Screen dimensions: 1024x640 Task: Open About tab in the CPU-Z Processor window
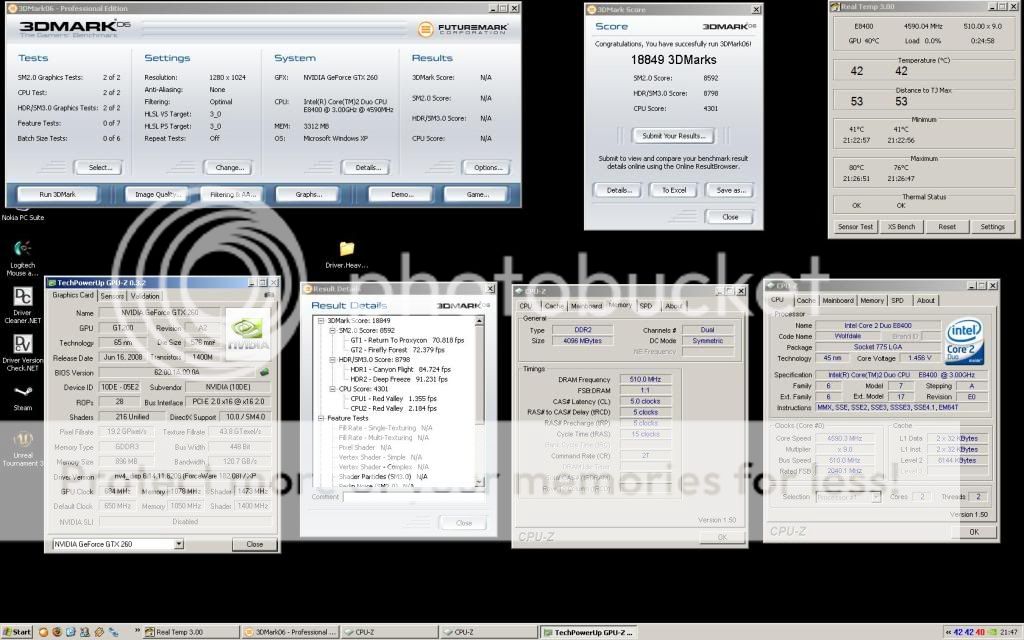[925, 300]
